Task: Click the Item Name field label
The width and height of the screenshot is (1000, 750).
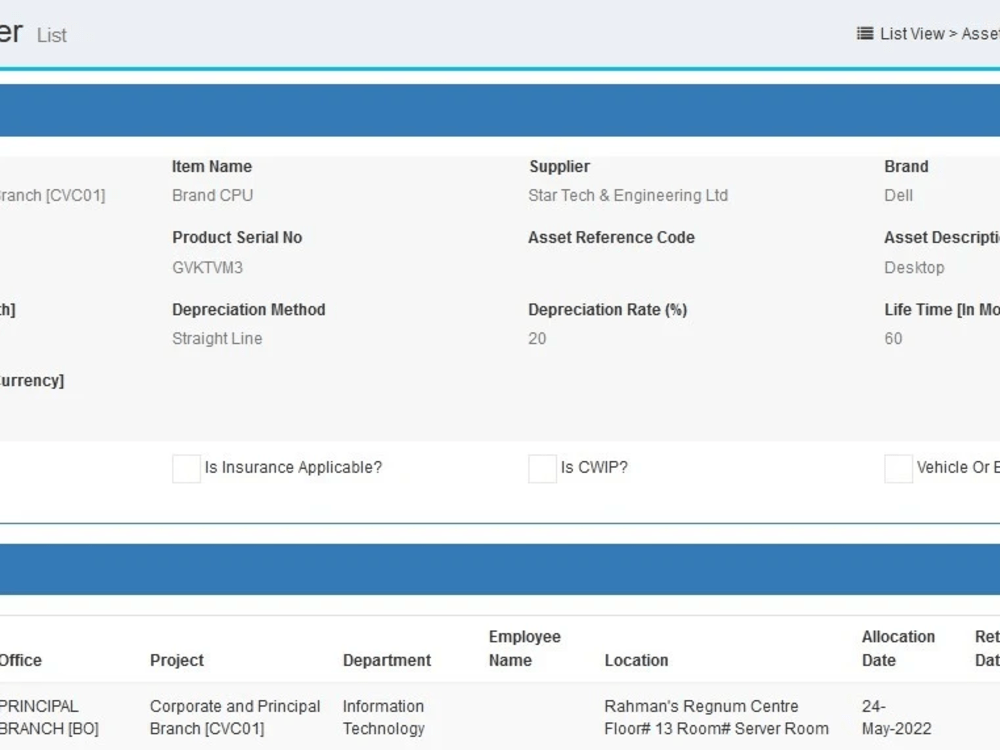Action: 212,166
